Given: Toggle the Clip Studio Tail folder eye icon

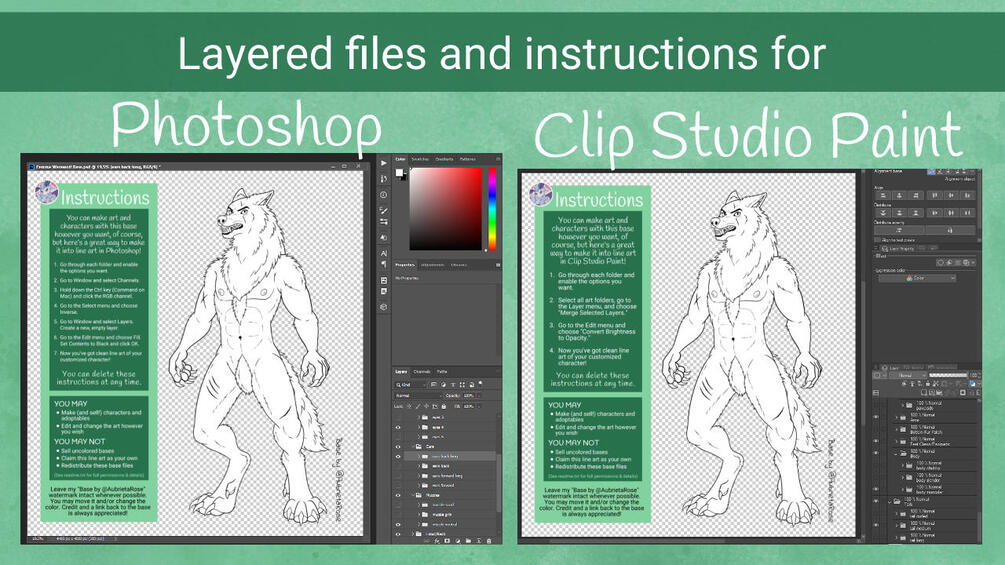Looking at the screenshot, I should tap(876, 501).
